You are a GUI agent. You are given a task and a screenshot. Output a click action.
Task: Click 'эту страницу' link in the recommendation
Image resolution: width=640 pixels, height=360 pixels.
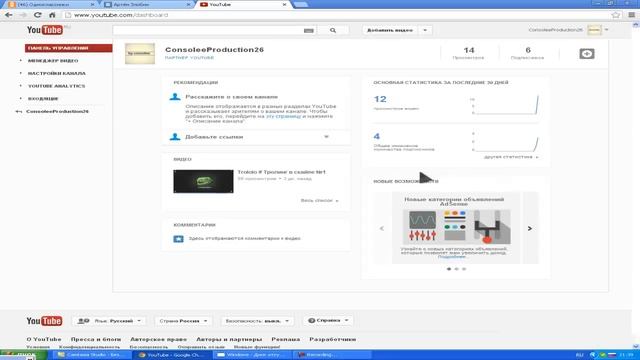[284, 116]
